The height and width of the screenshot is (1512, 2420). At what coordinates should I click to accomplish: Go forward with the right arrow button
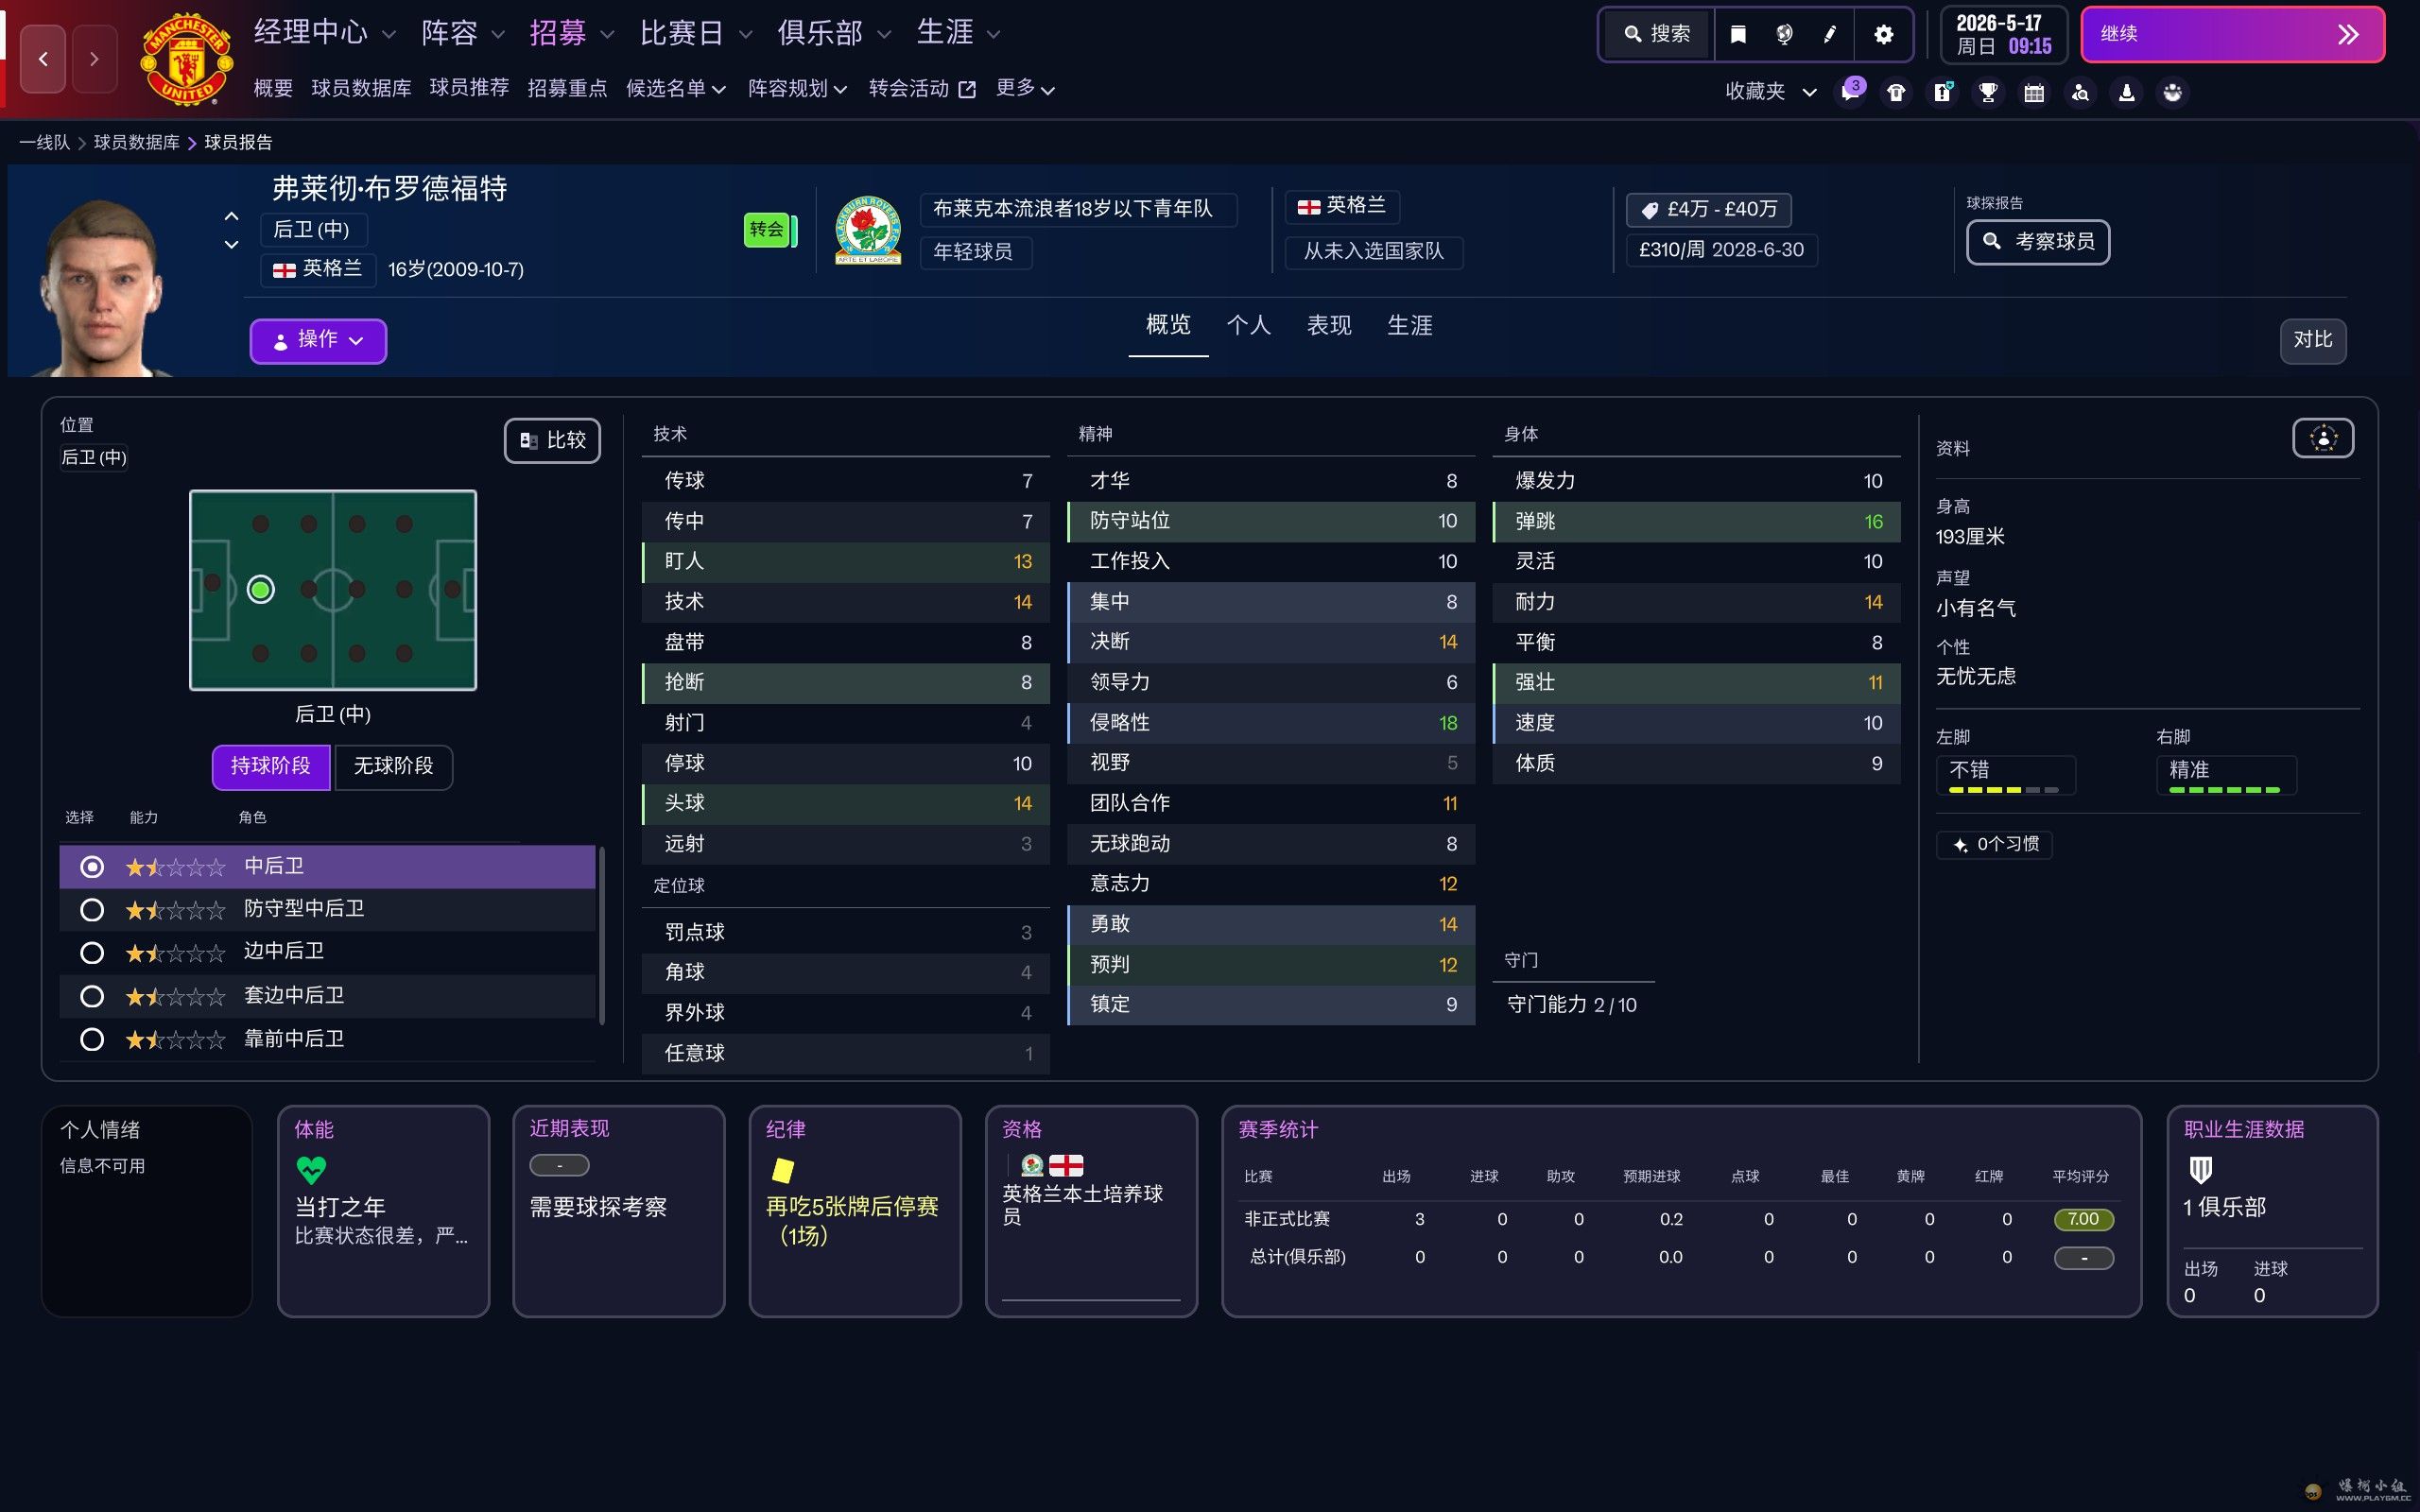click(94, 59)
